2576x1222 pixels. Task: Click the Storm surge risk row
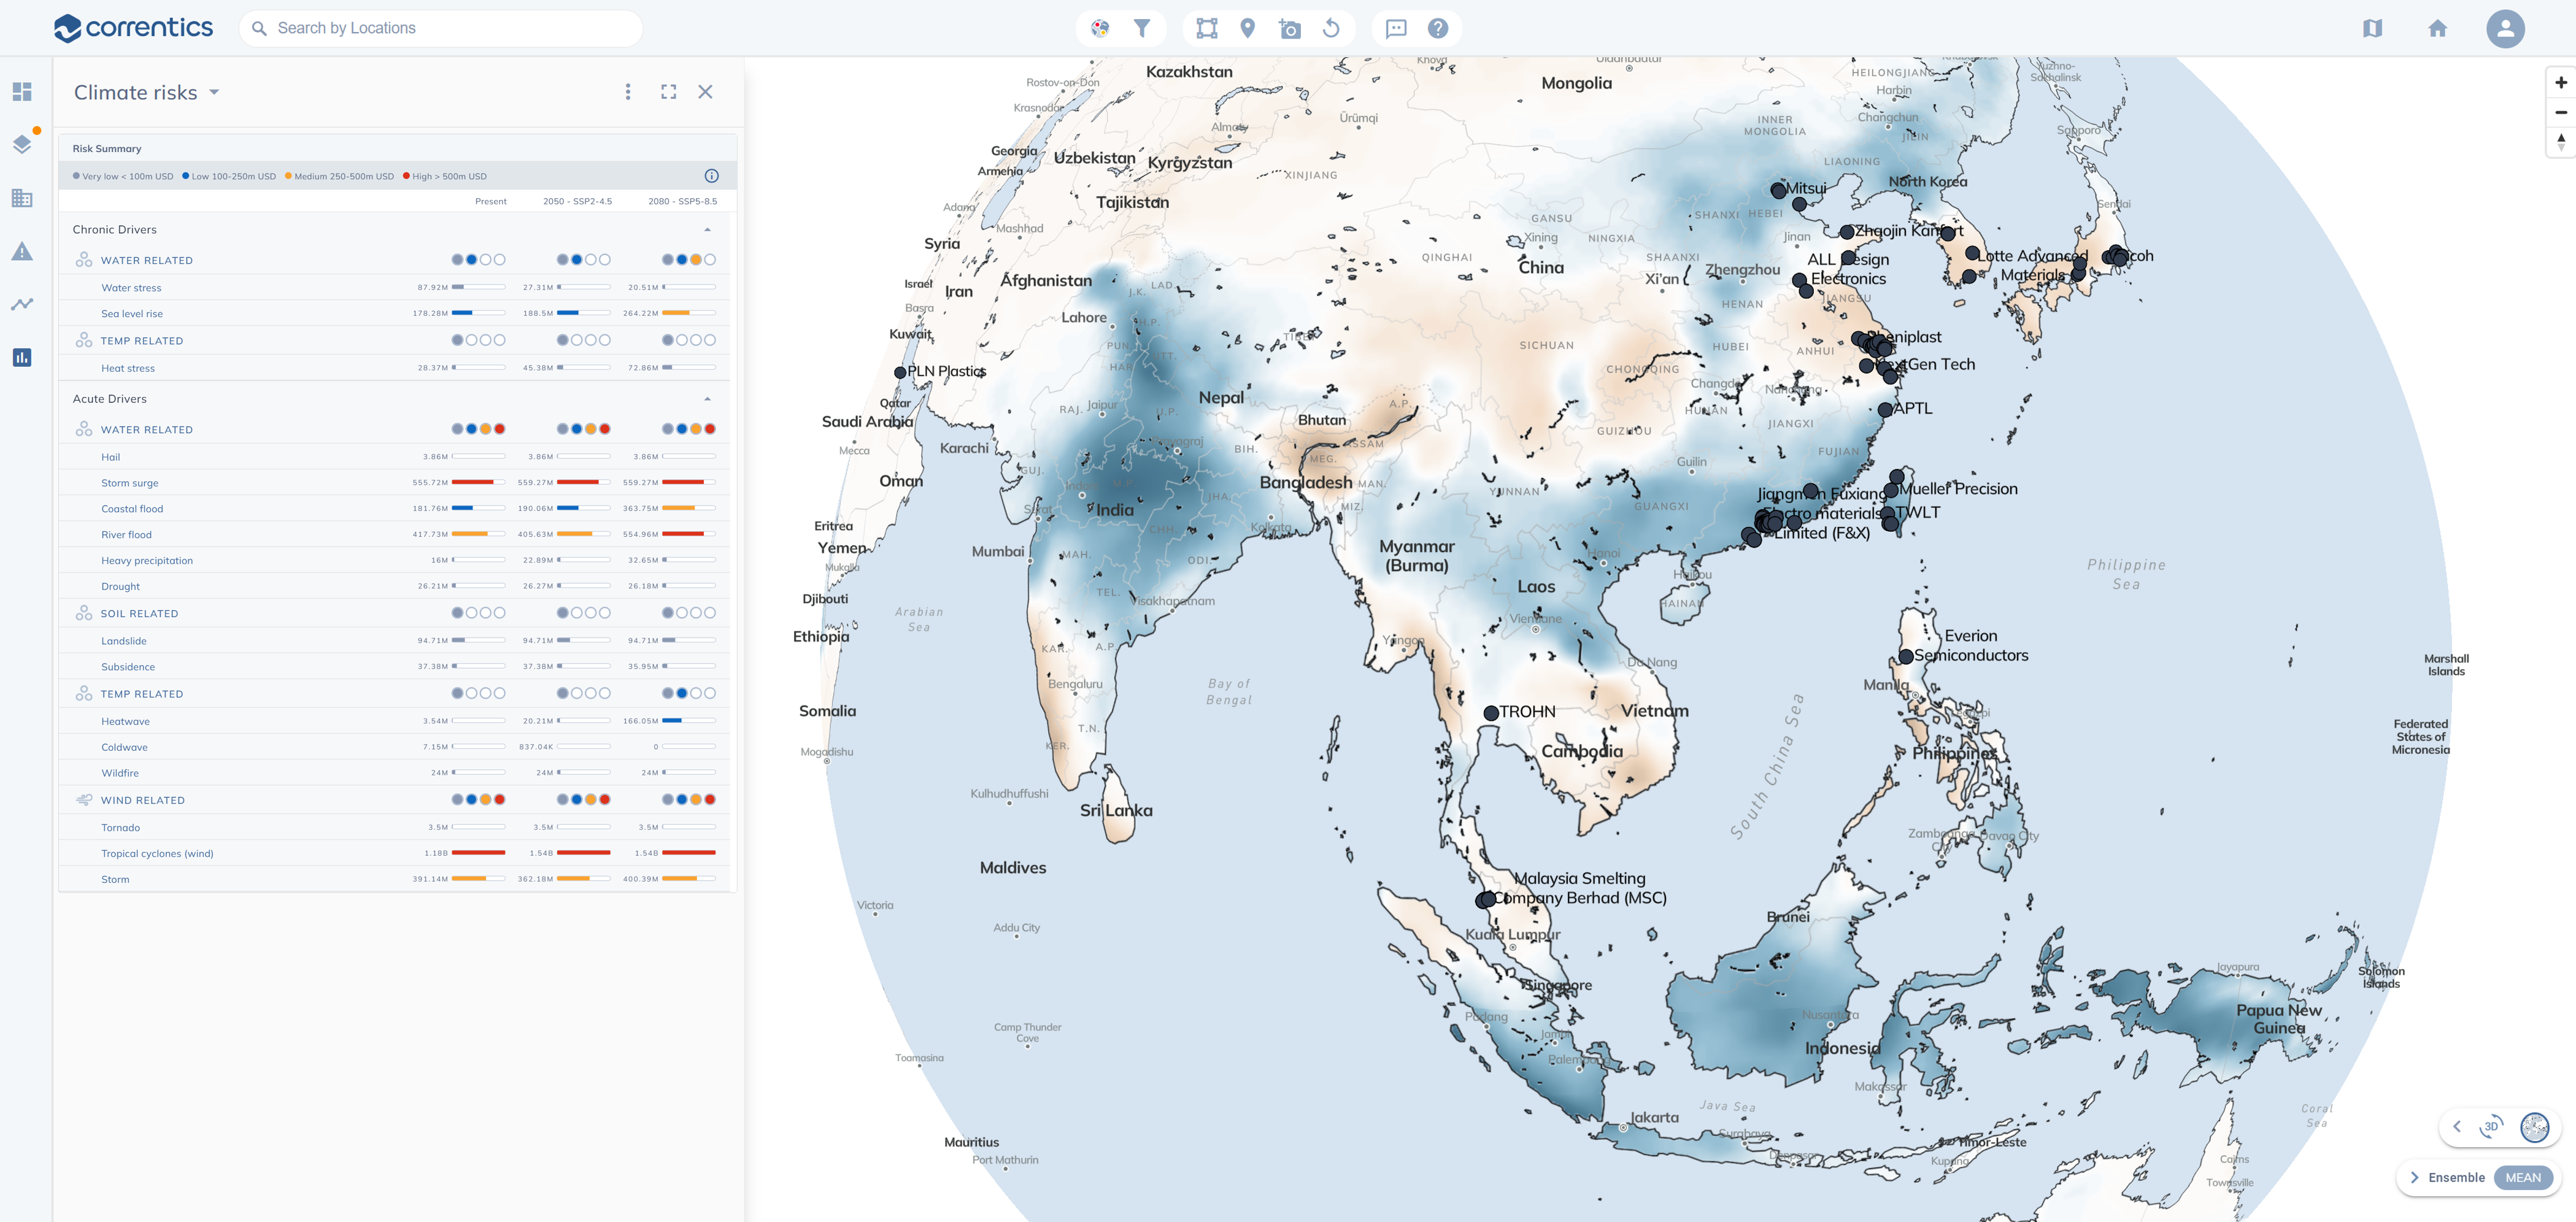pyautogui.click(x=130, y=483)
